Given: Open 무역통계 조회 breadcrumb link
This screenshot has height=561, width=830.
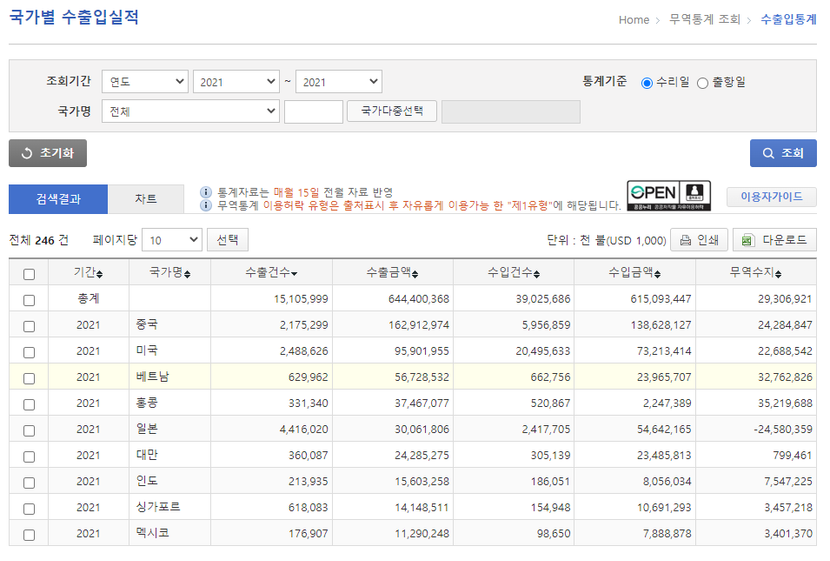Looking at the screenshot, I should (x=705, y=20).
